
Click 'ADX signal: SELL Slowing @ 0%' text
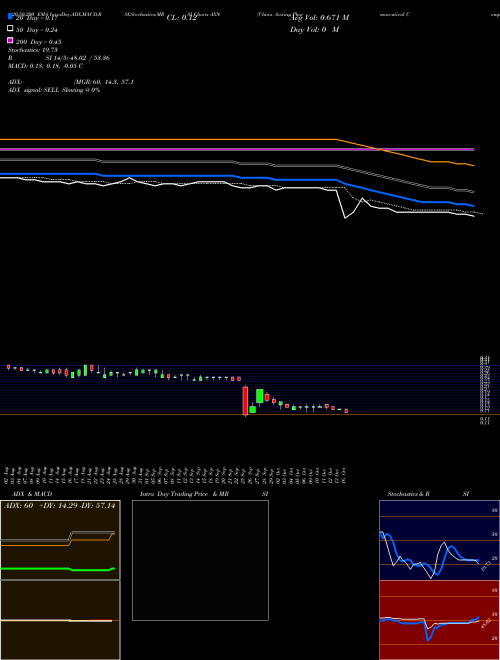point(54,90)
